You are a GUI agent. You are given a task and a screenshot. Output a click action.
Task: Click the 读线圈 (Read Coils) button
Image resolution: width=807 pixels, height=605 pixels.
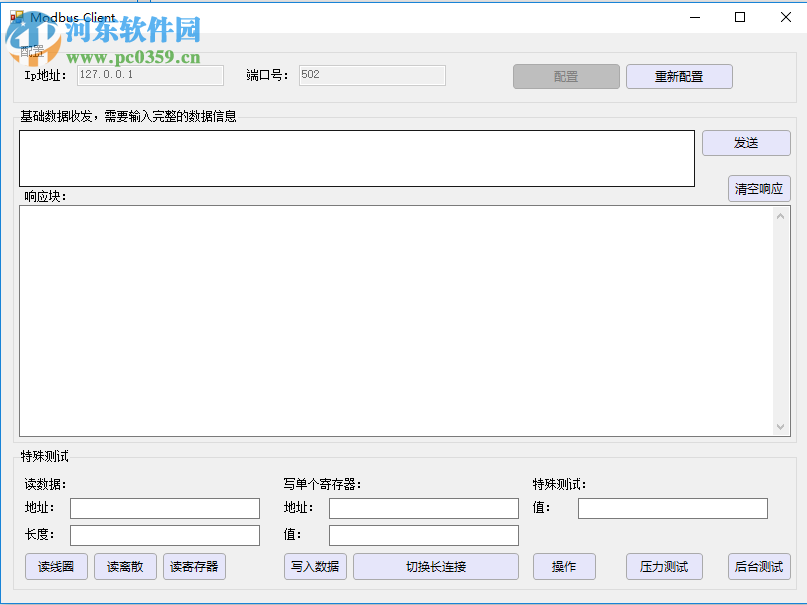55,566
